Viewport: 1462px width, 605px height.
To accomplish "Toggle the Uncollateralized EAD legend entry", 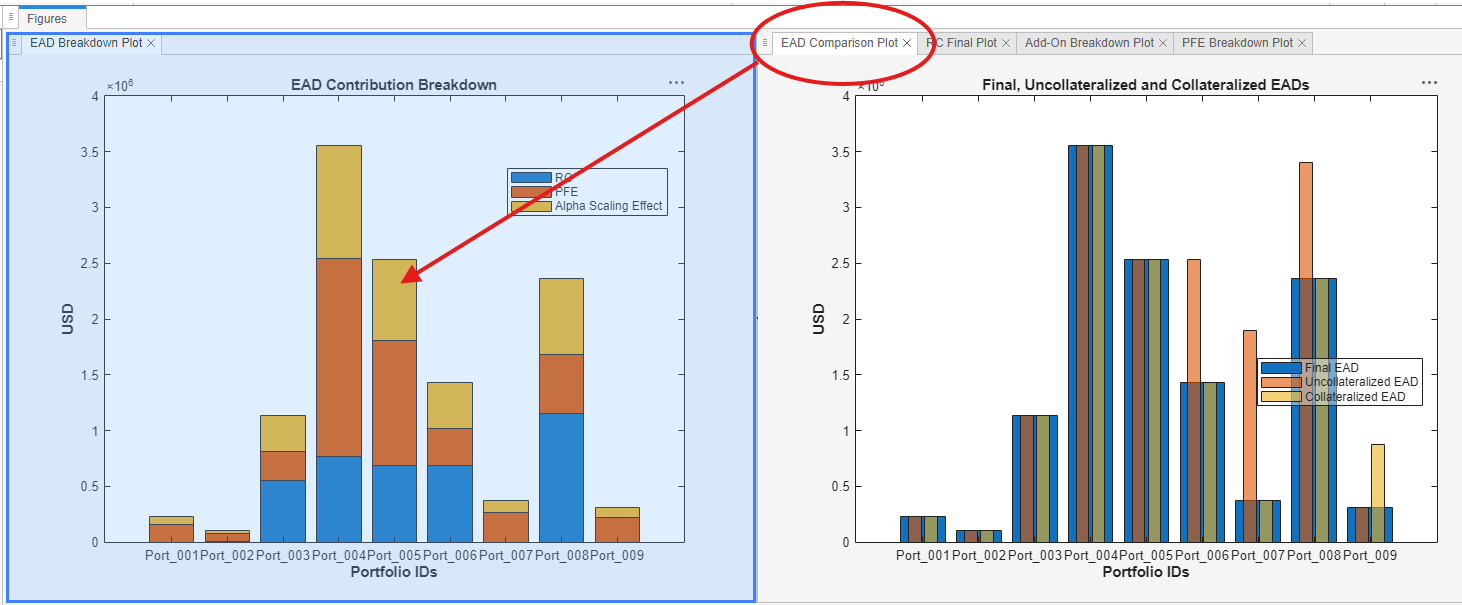I will tap(1360, 381).
